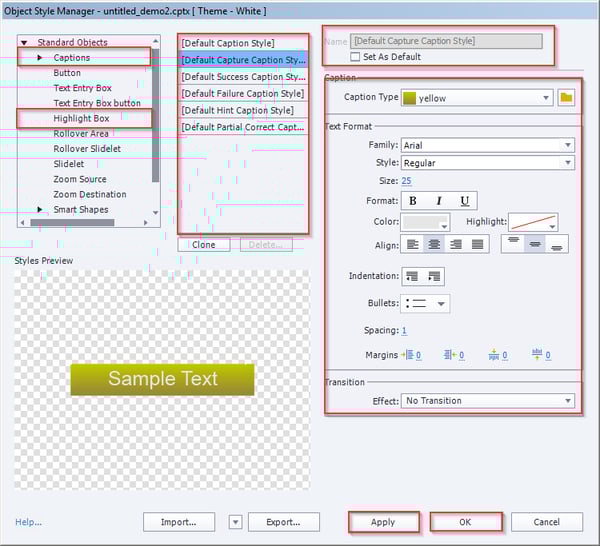Click the bottom margin value
Screen dimensions: 600x546
tap(548, 355)
